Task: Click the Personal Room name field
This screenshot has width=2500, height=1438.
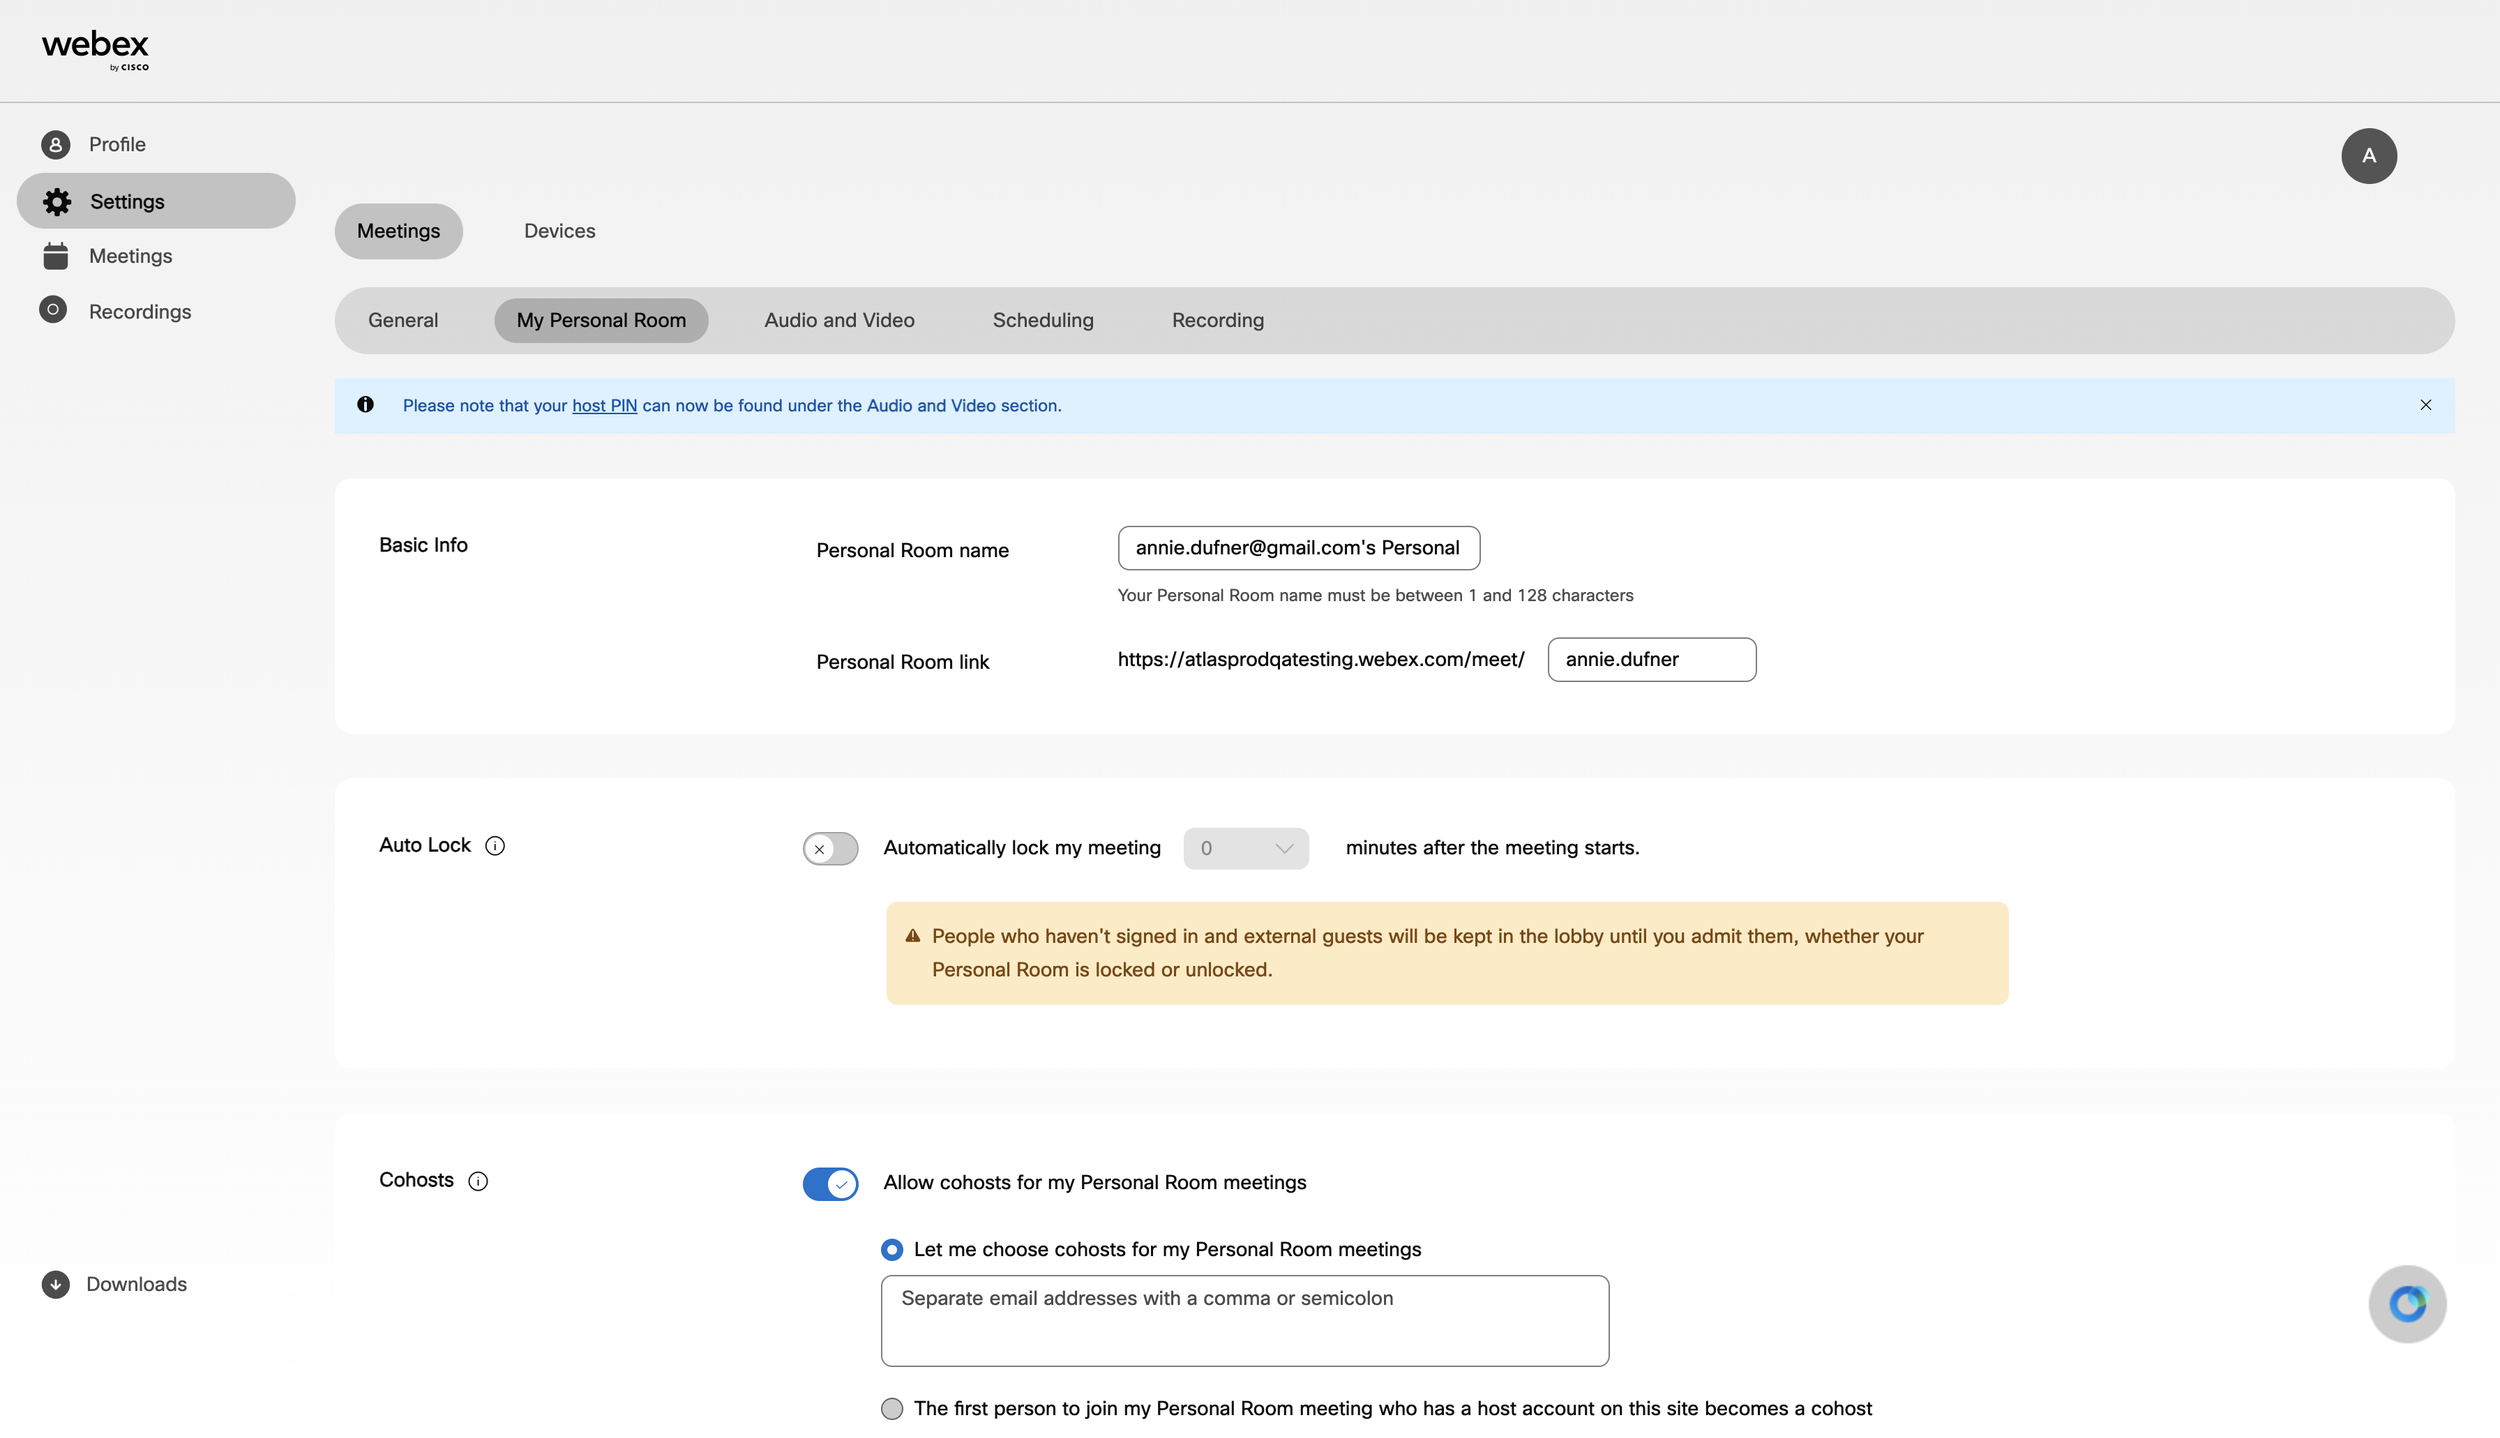Action: click(x=1299, y=548)
